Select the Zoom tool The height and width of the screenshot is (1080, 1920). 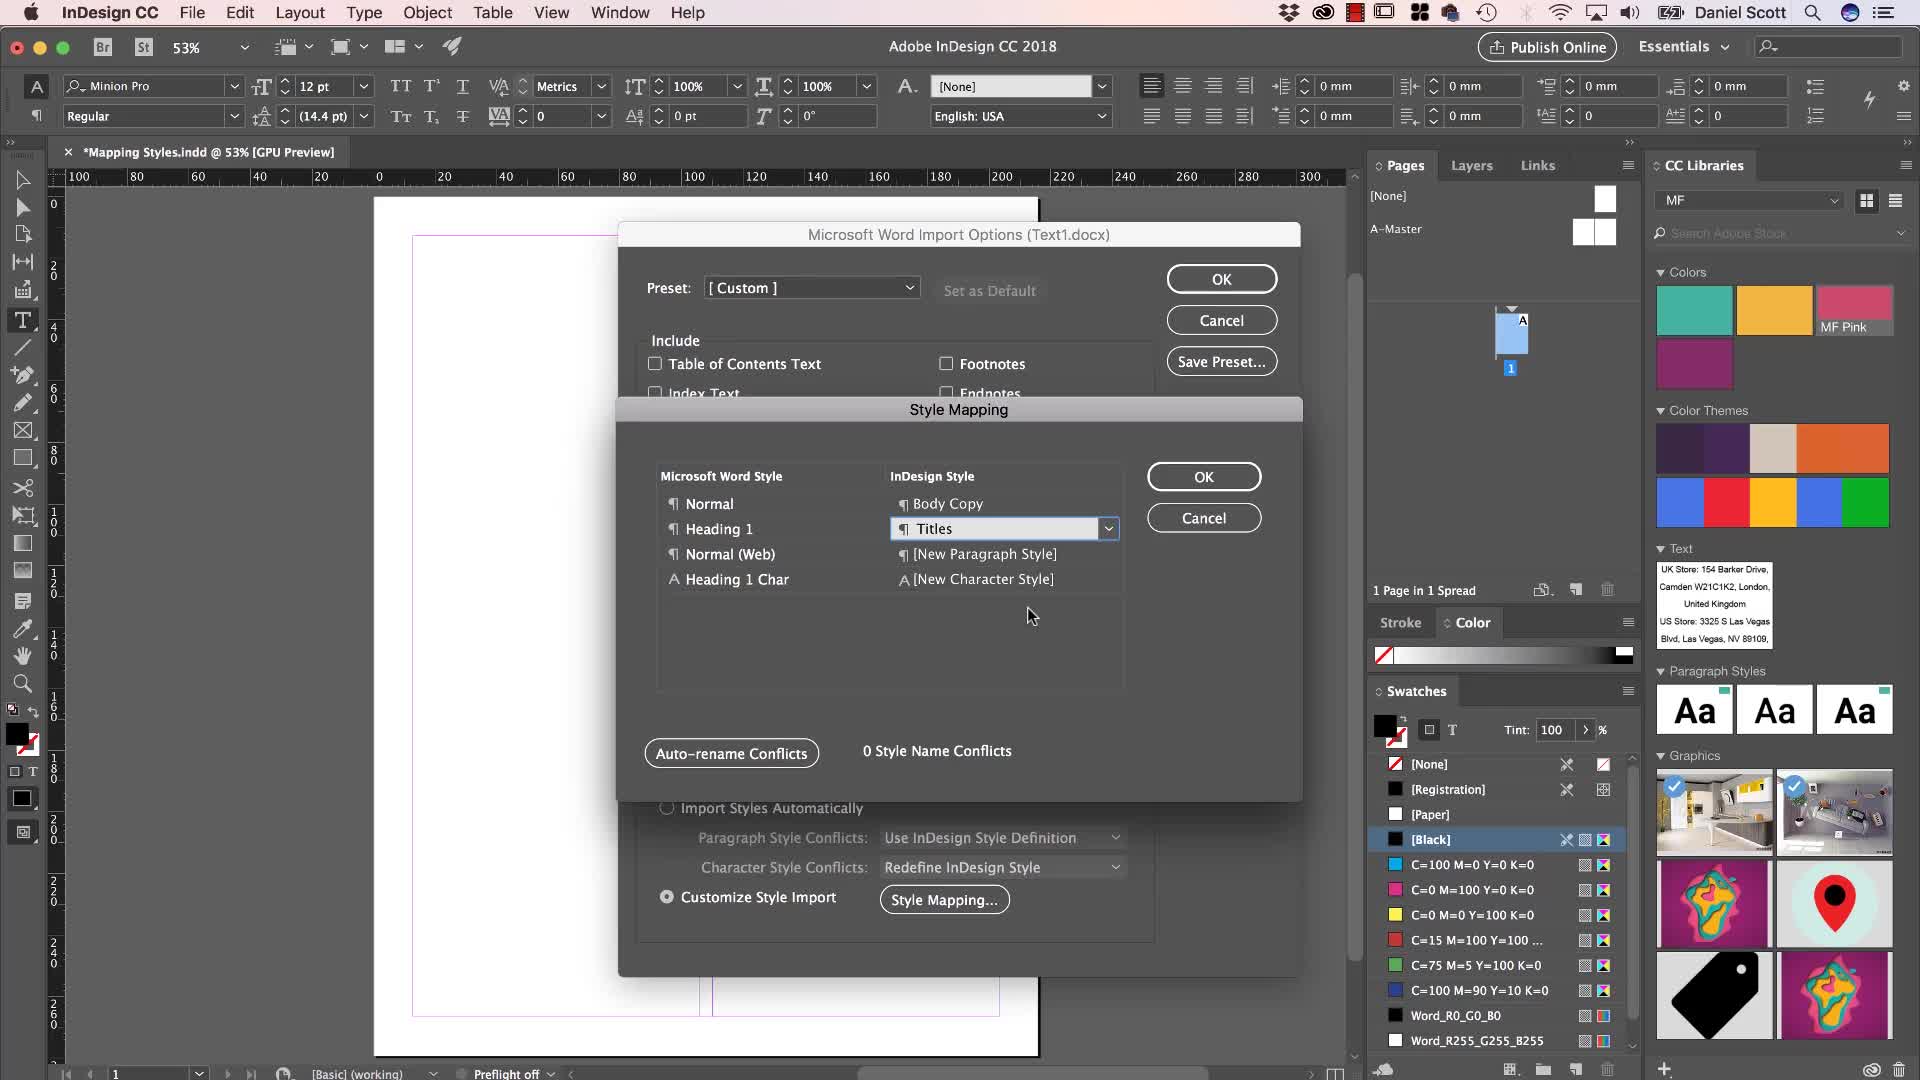(x=22, y=684)
